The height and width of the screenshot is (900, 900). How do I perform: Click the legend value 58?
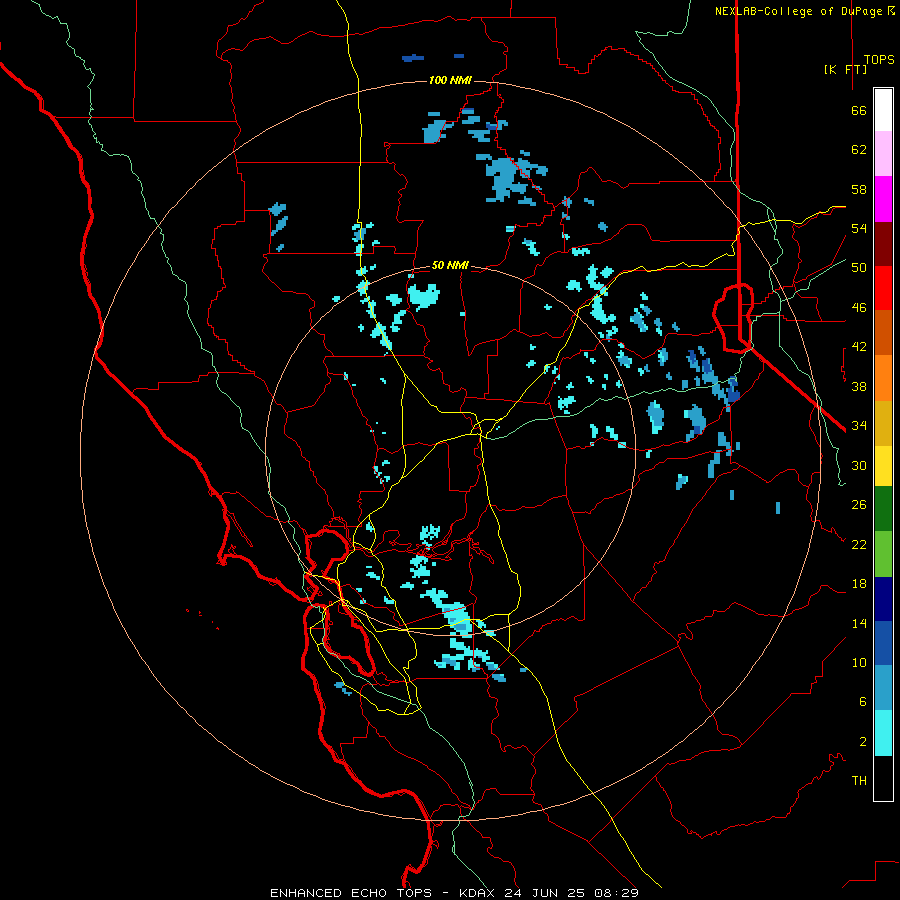[859, 189]
